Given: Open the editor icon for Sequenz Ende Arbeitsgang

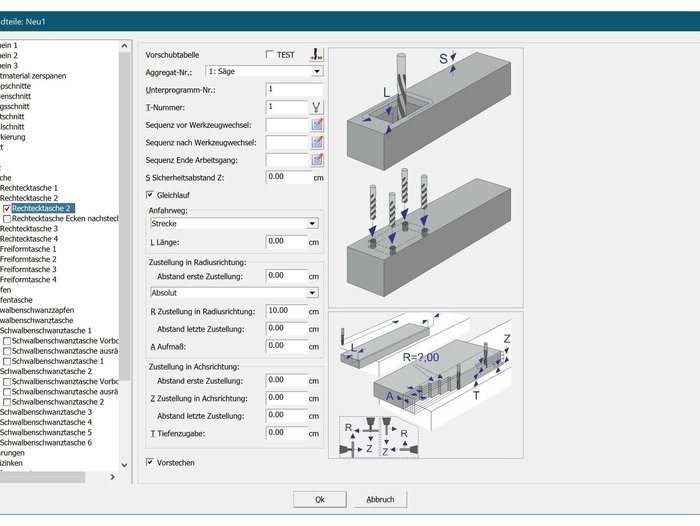Looking at the screenshot, I should (317, 159).
